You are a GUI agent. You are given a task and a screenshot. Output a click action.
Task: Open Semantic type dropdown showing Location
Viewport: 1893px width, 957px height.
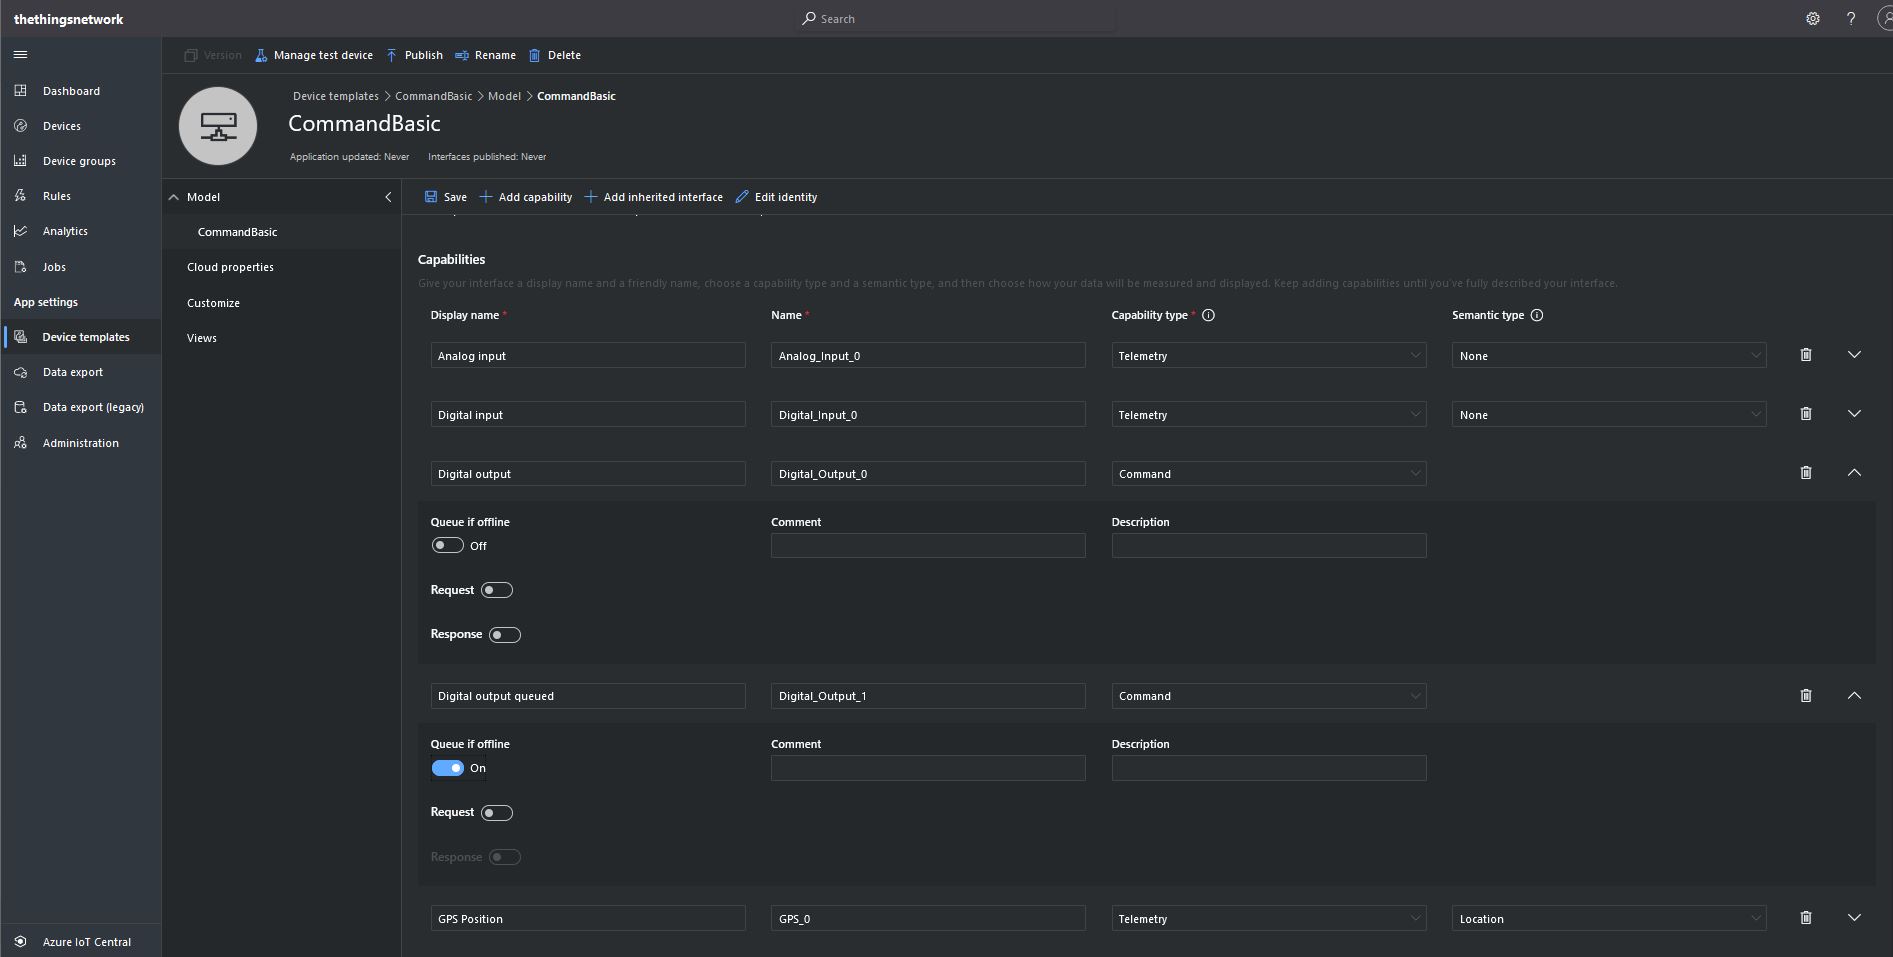1608,919
